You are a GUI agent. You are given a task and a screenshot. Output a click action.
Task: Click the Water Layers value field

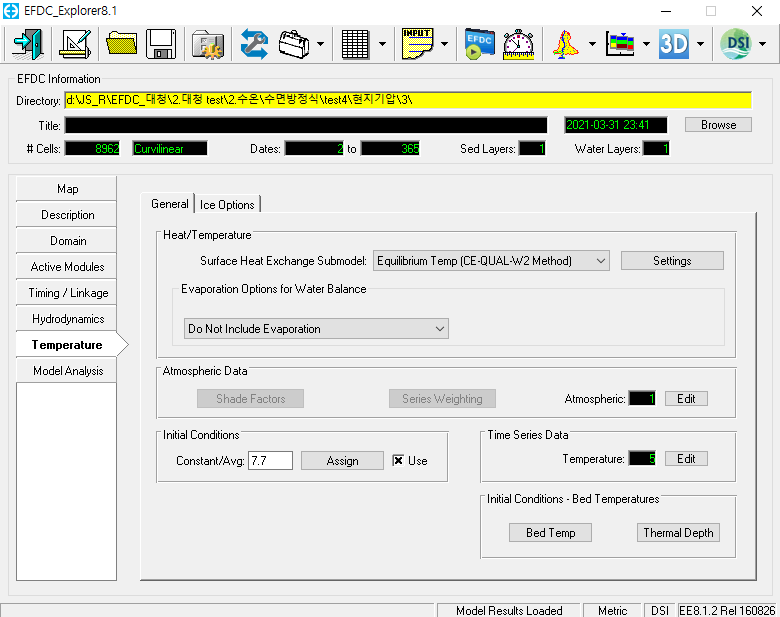point(656,149)
